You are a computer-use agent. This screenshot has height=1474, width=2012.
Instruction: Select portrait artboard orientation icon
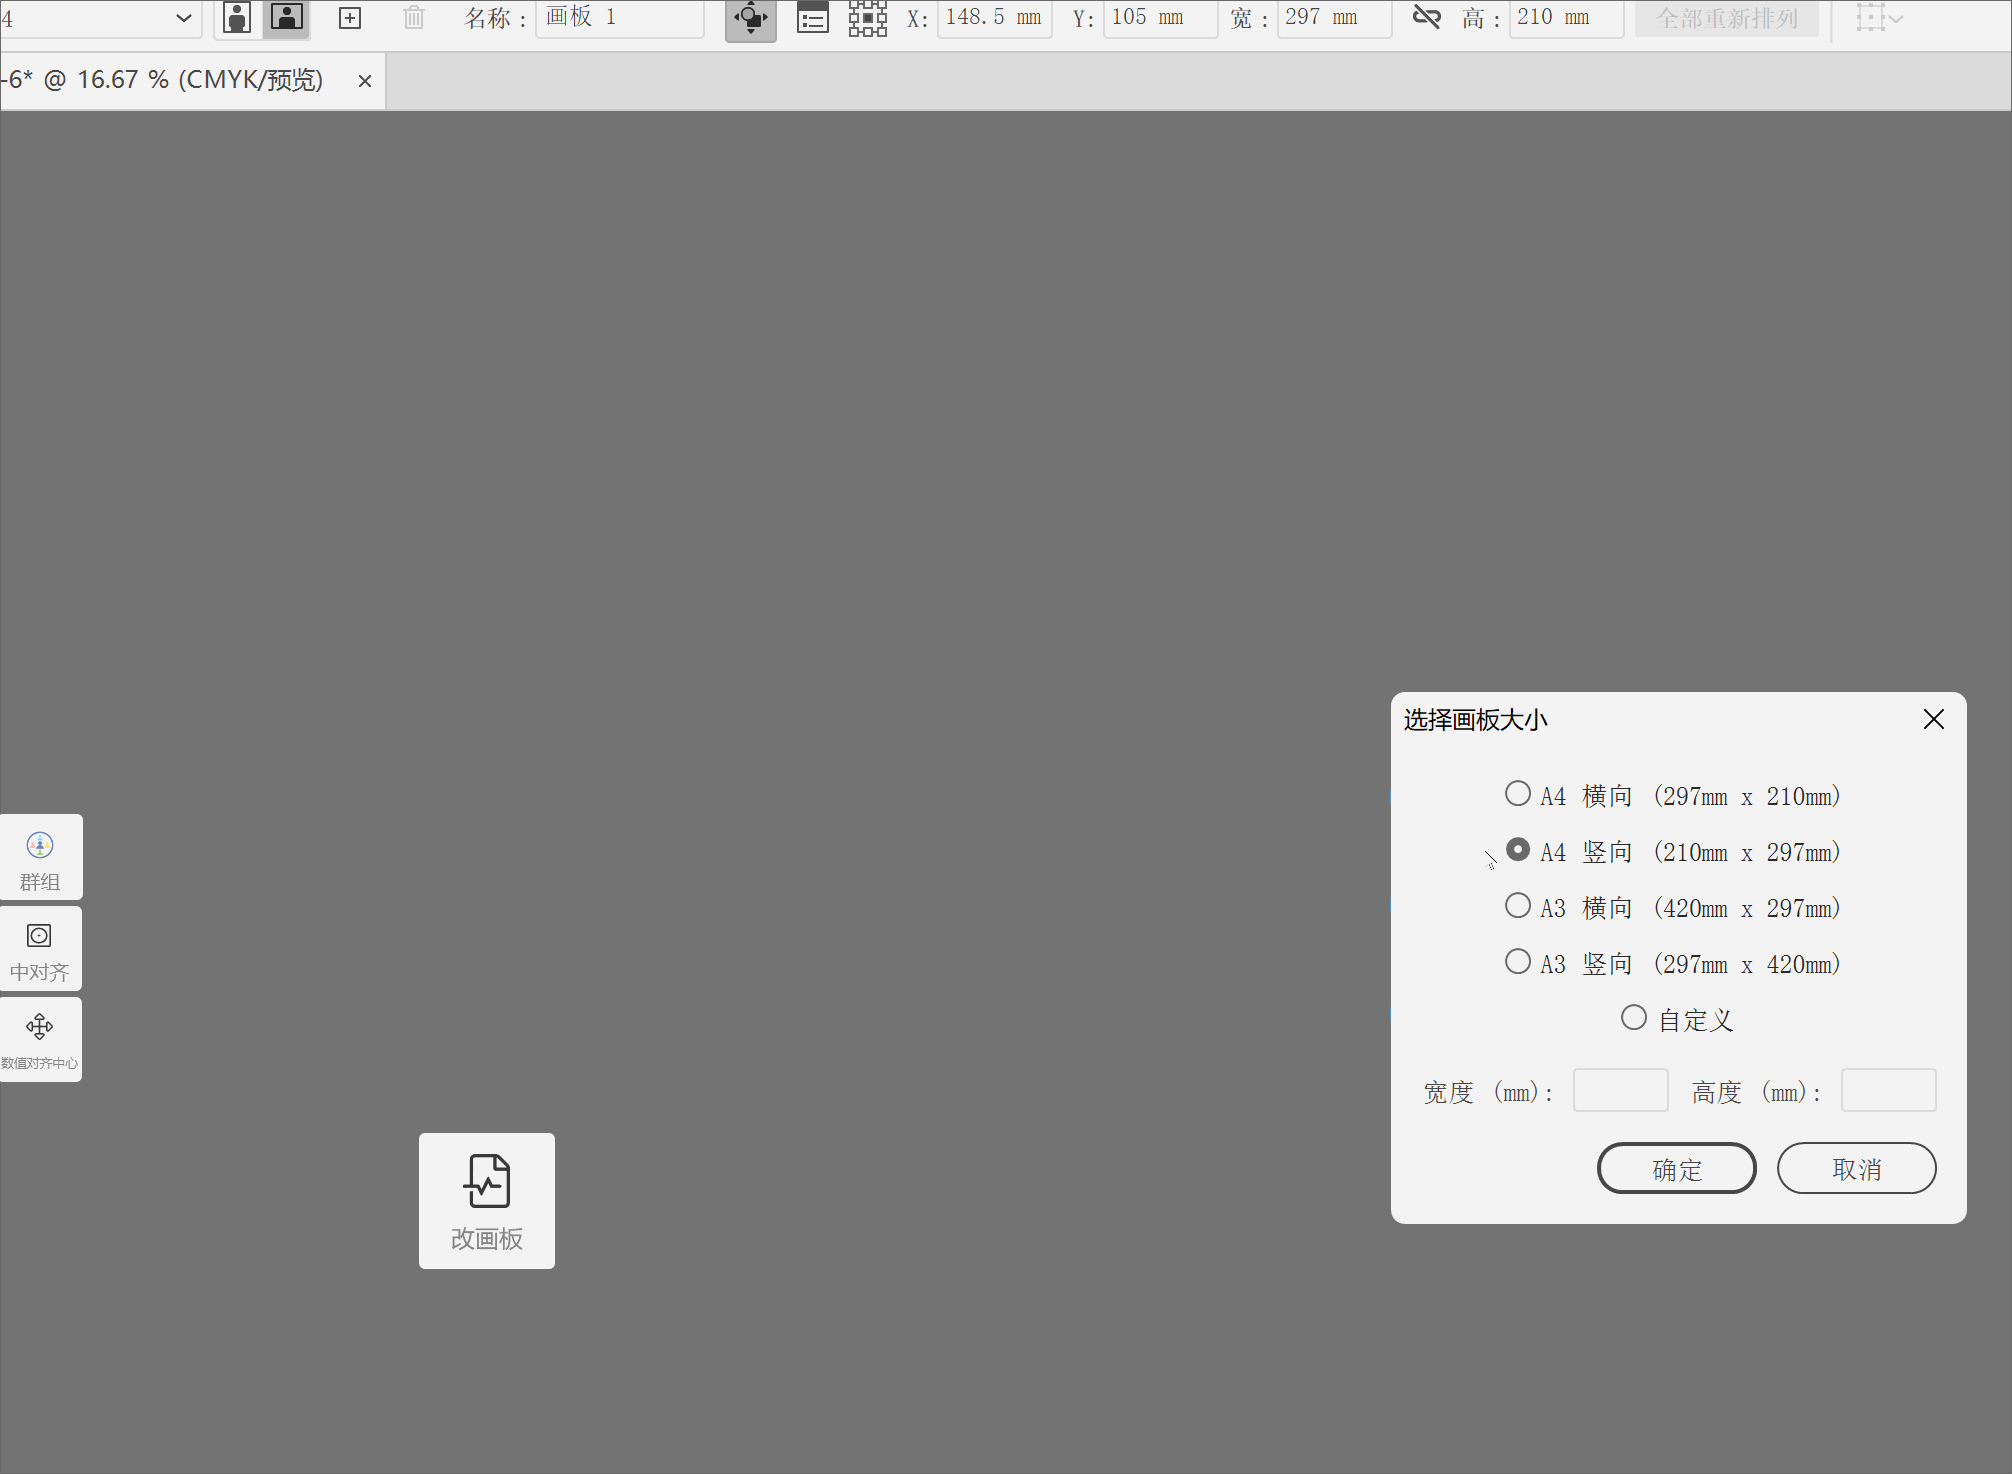tap(237, 18)
